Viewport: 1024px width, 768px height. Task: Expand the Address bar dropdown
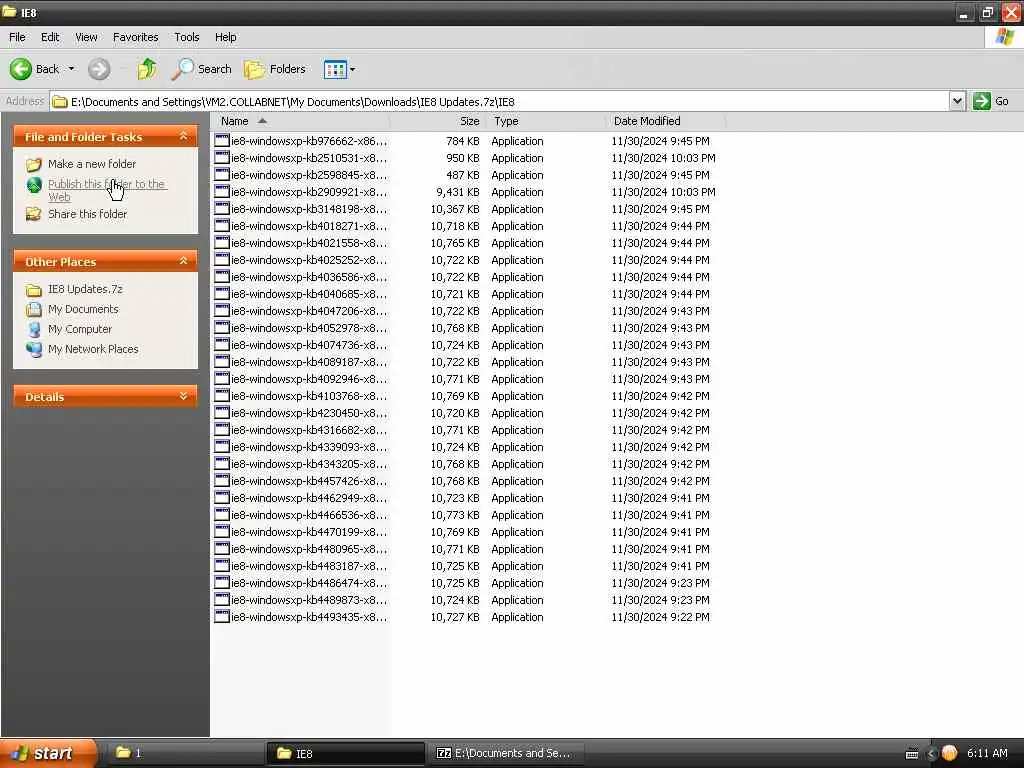[x=957, y=101]
